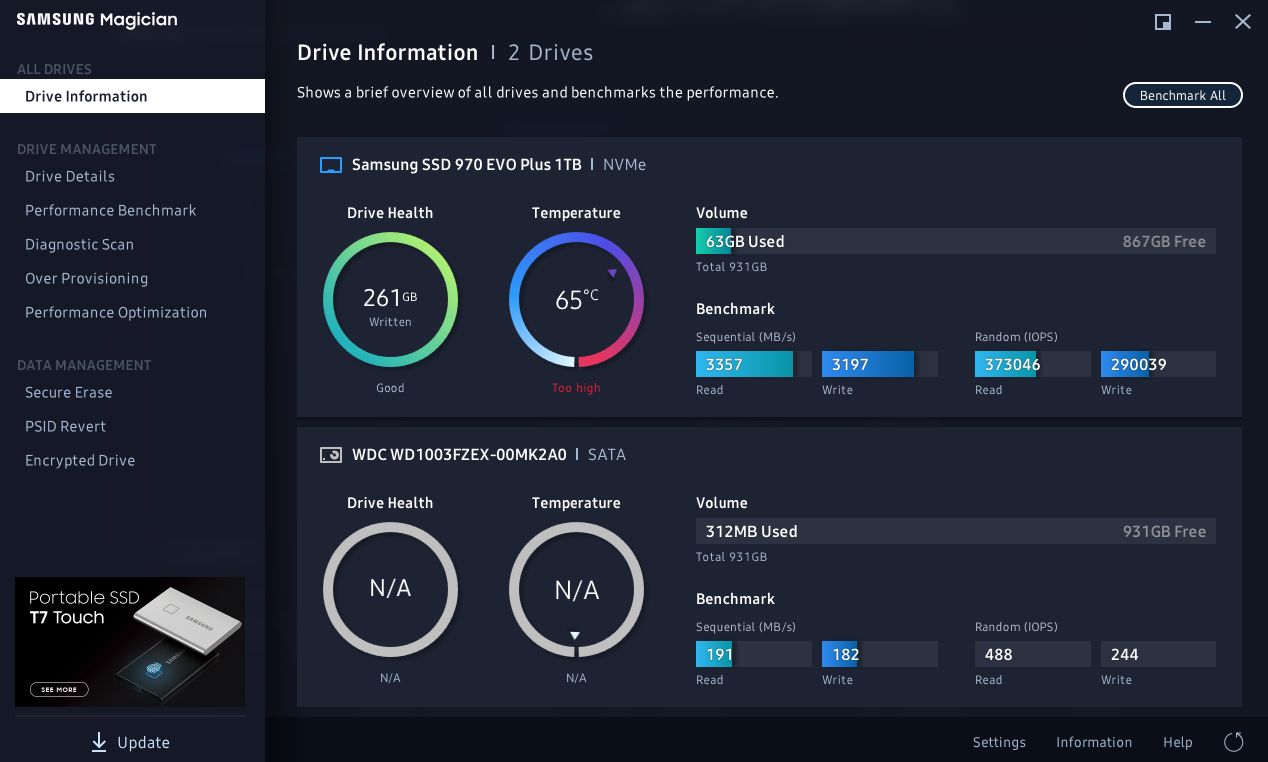Open Performance Optimization
The width and height of the screenshot is (1268, 762).
(116, 312)
